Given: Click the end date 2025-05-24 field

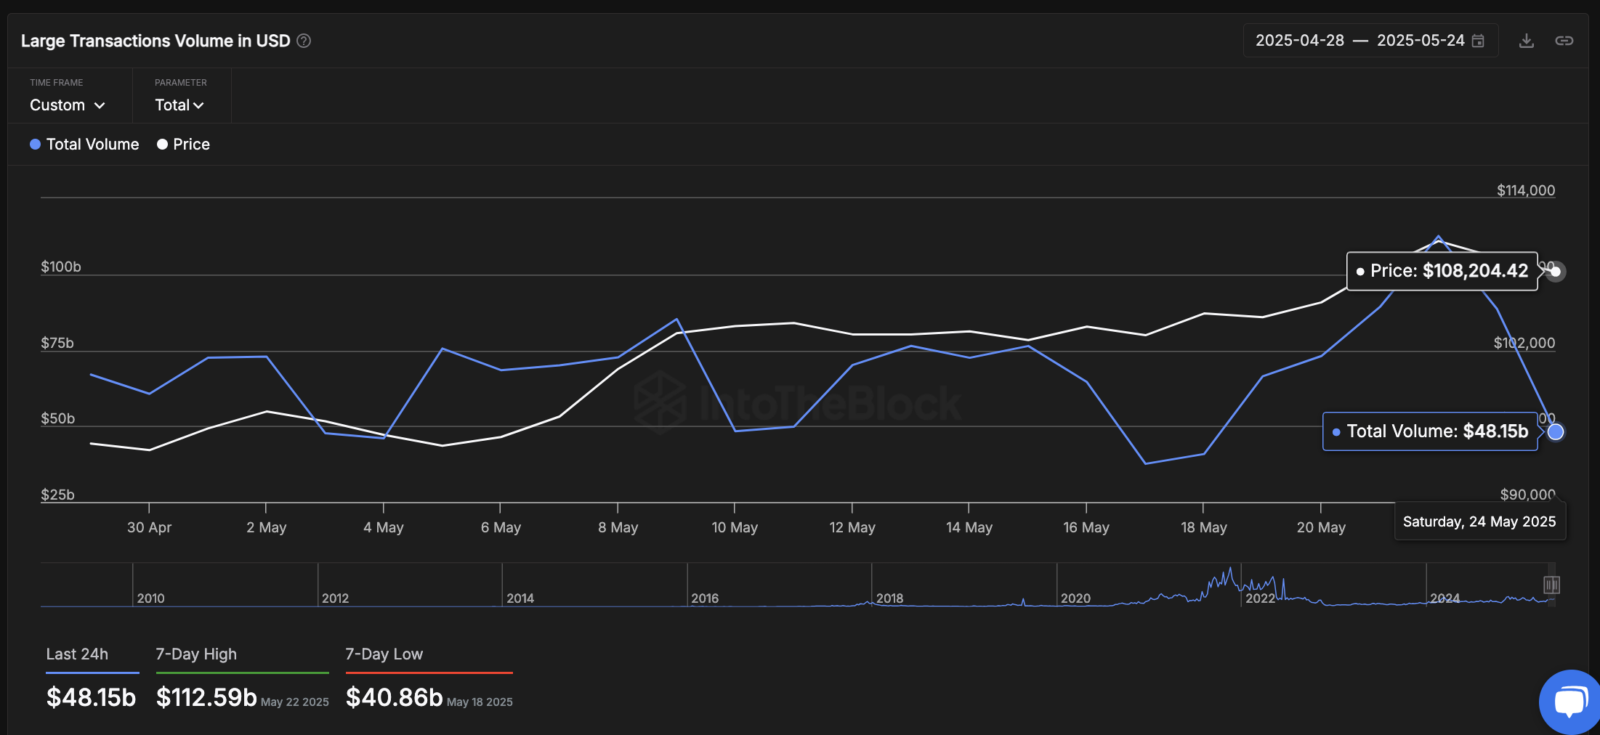Looking at the screenshot, I should click(x=1420, y=41).
